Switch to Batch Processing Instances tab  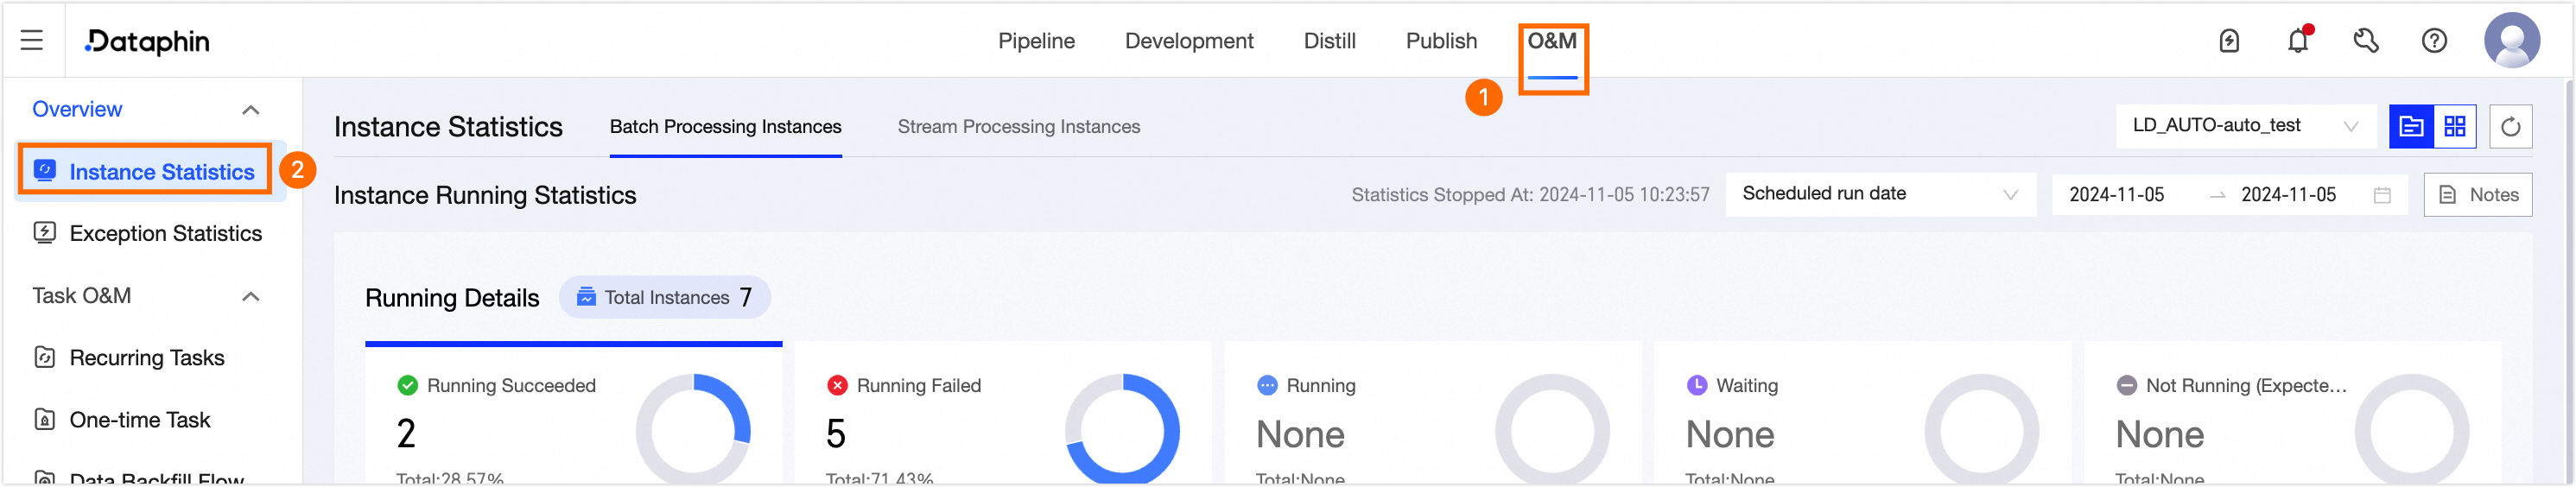725,127
